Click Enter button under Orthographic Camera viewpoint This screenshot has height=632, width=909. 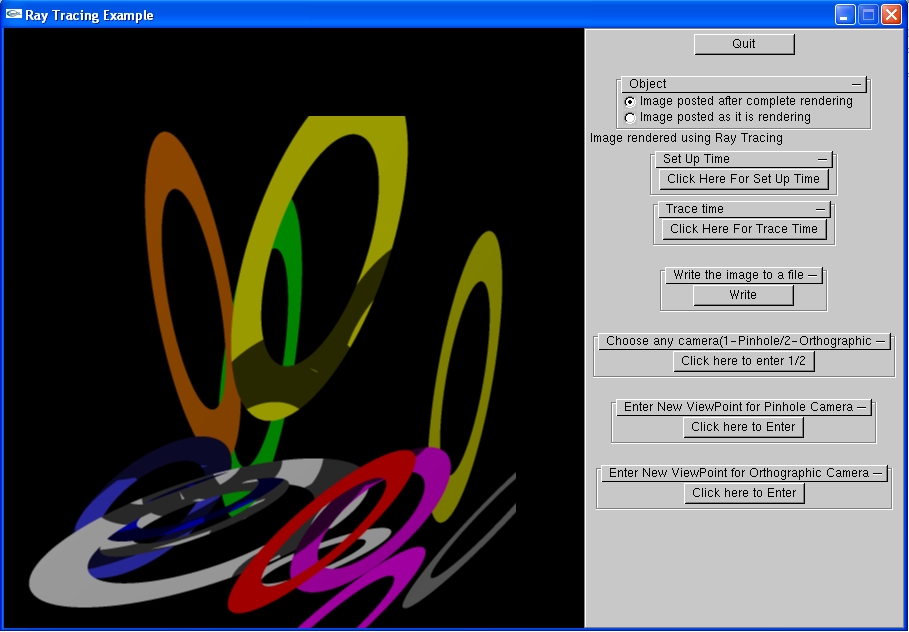click(744, 493)
